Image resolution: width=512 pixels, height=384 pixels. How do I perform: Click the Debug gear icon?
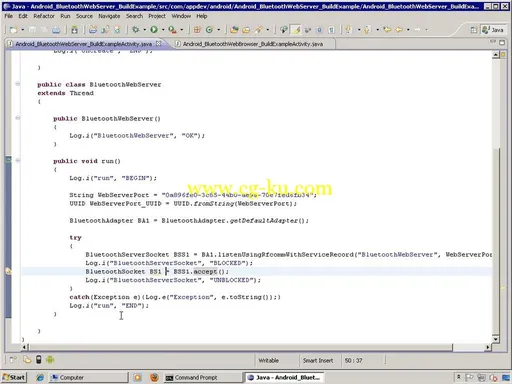pos(135,30)
